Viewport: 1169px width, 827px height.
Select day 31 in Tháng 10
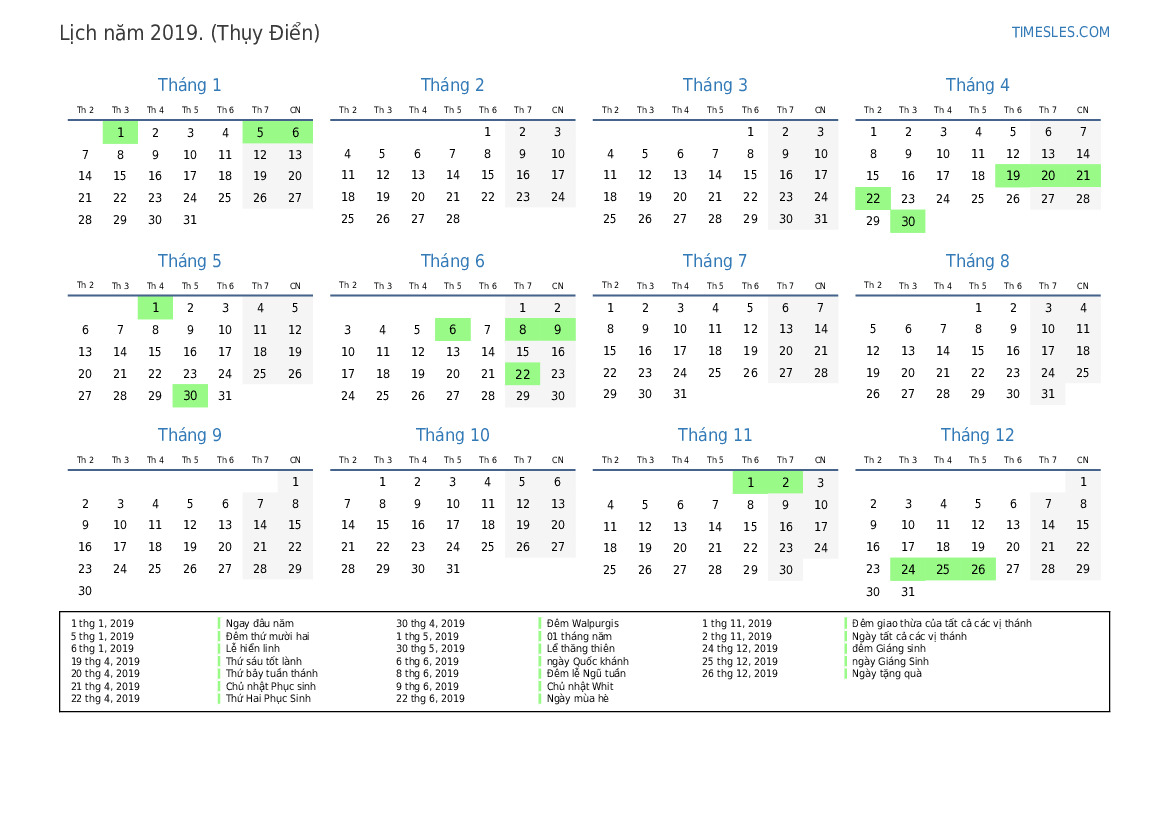[452, 569]
